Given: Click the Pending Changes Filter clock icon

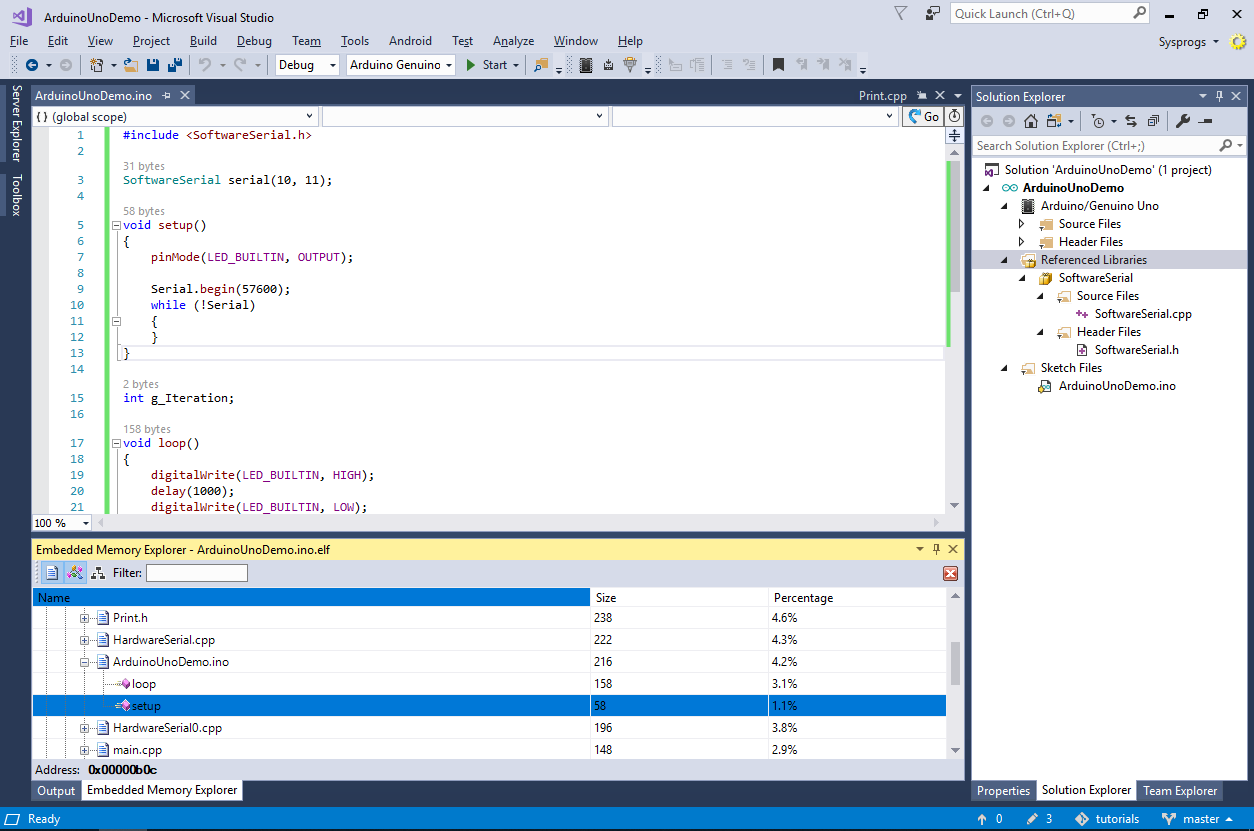Looking at the screenshot, I should (1098, 121).
